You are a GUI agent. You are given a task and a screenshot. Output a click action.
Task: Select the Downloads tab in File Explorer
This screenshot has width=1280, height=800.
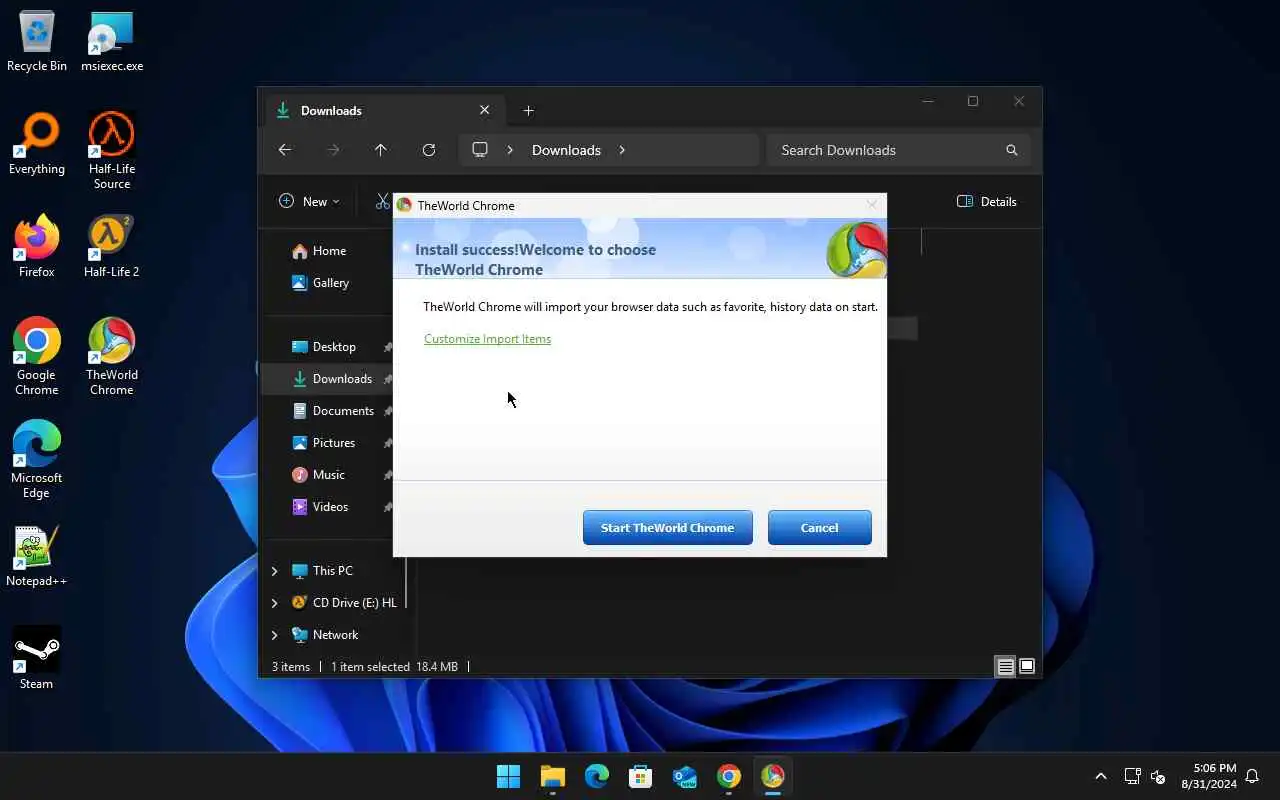click(385, 110)
